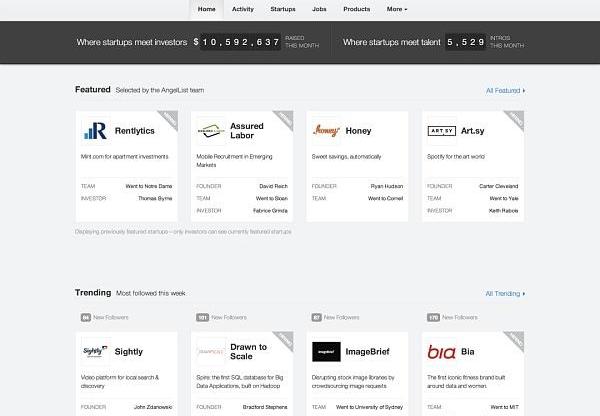Click the Art.sy logo icon
Screen dimensions: 600x416
[442, 130]
